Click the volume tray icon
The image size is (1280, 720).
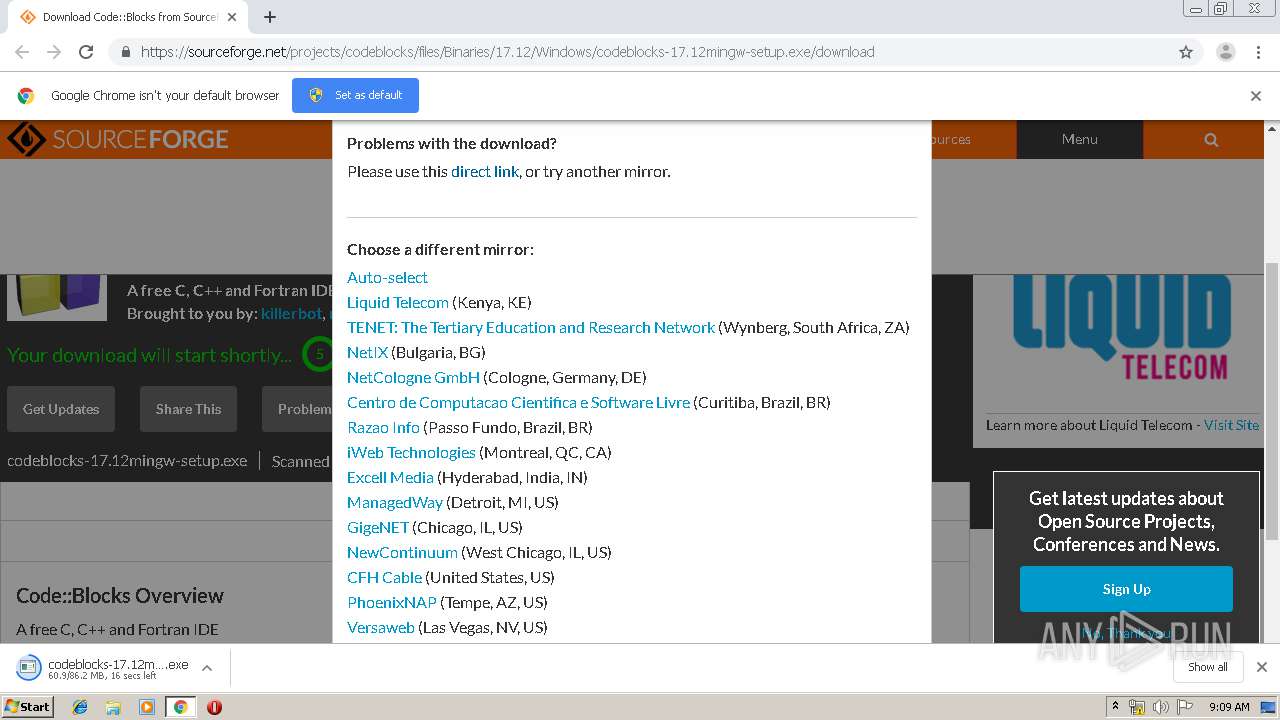(x=1160, y=707)
